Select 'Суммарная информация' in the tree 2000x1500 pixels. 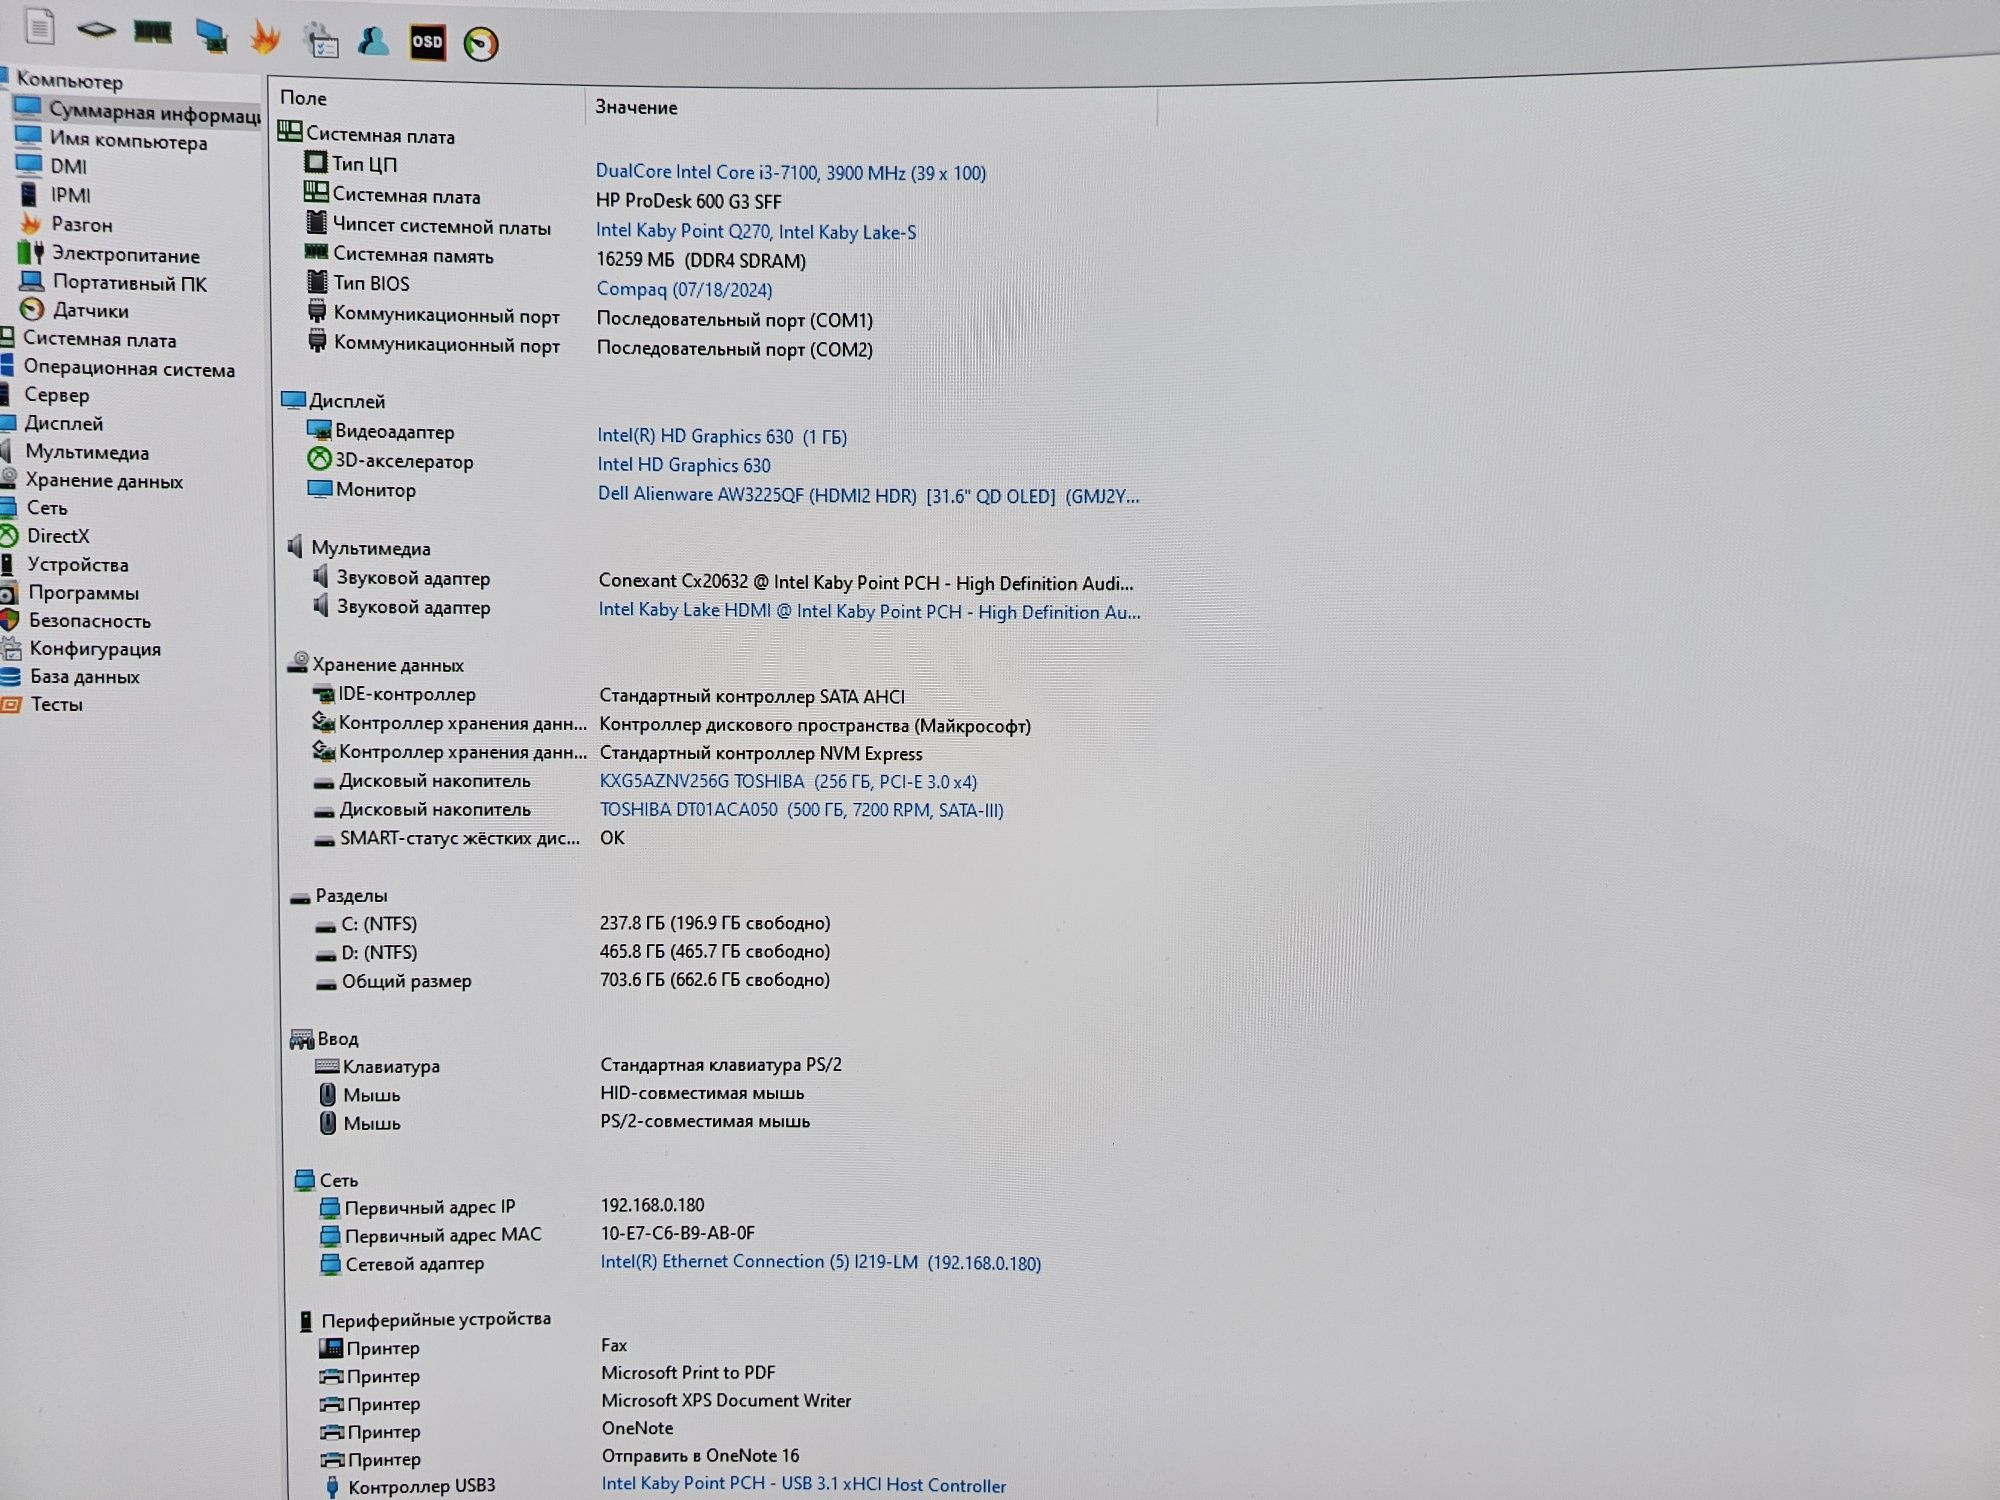[x=155, y=112]
